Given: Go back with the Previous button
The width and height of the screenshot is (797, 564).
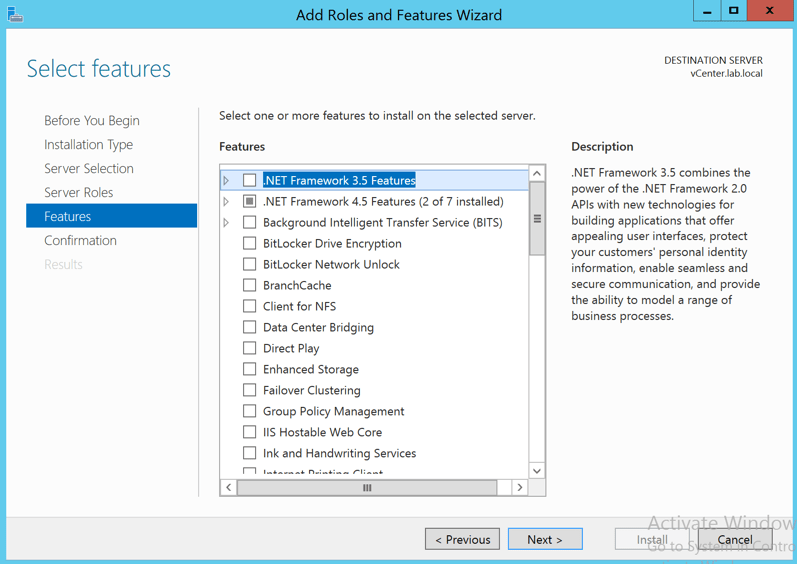Looking at the screenshot, I should coord(462,539).
